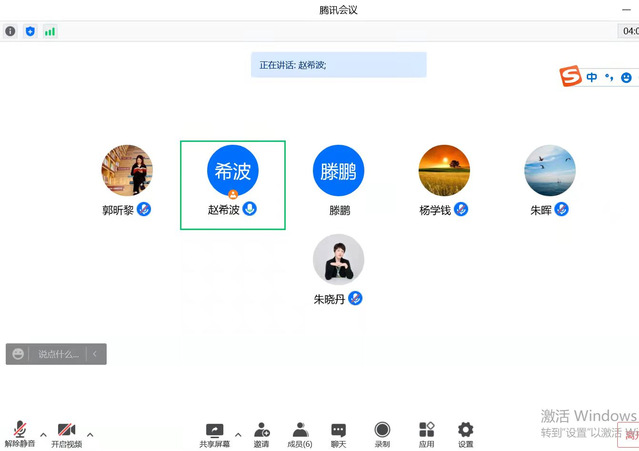Click 杨学钱's sunset avatar
The width and height of the screenshot is (639, 451).
coord(444,170)
